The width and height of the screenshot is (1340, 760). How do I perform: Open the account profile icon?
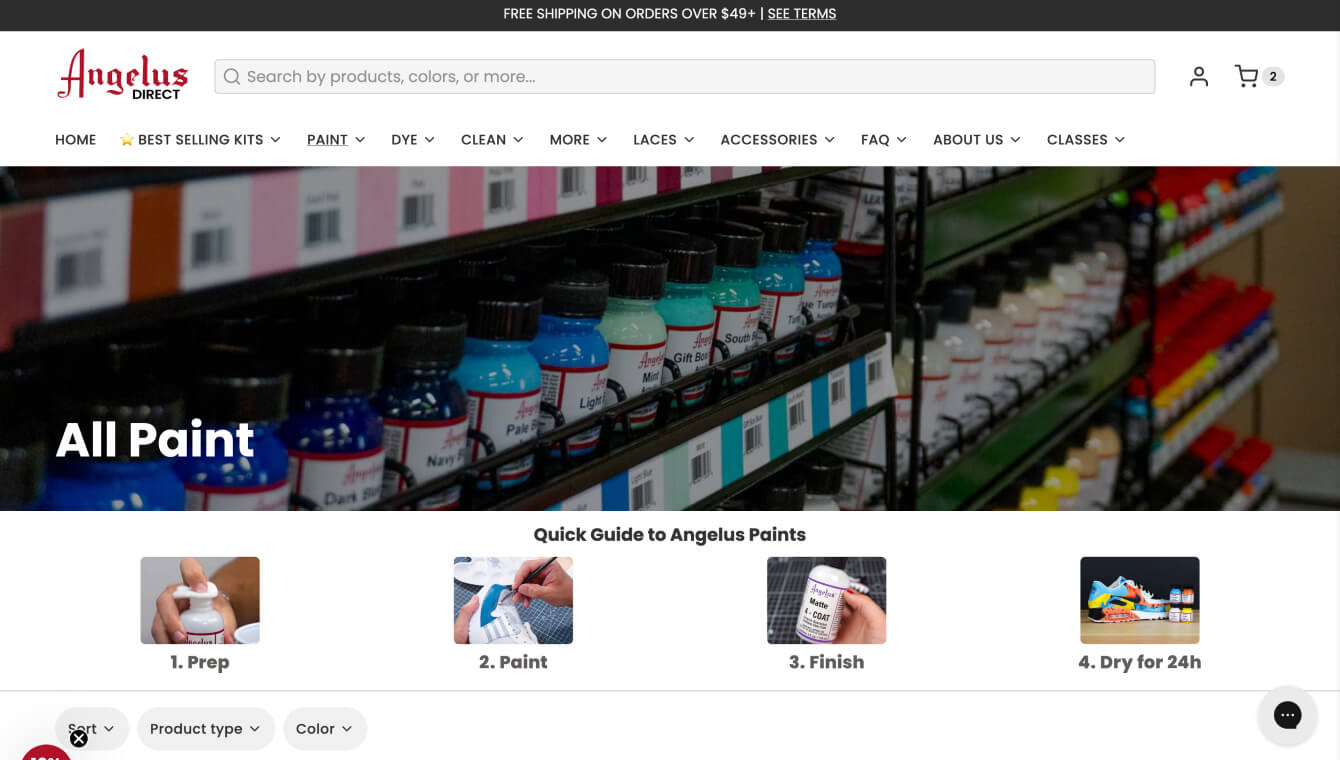click(1199, 76)
